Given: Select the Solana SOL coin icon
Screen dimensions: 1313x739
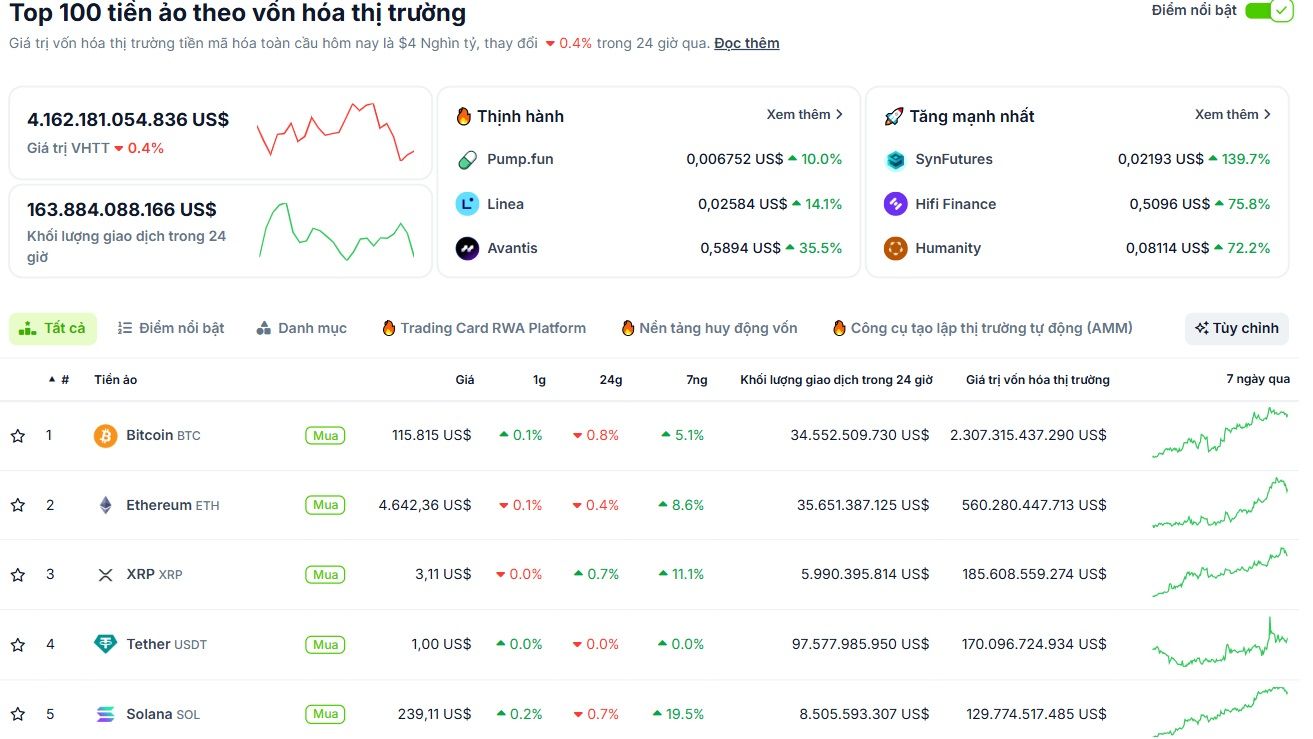Looking at the screenshot, I should click(105, 714).
